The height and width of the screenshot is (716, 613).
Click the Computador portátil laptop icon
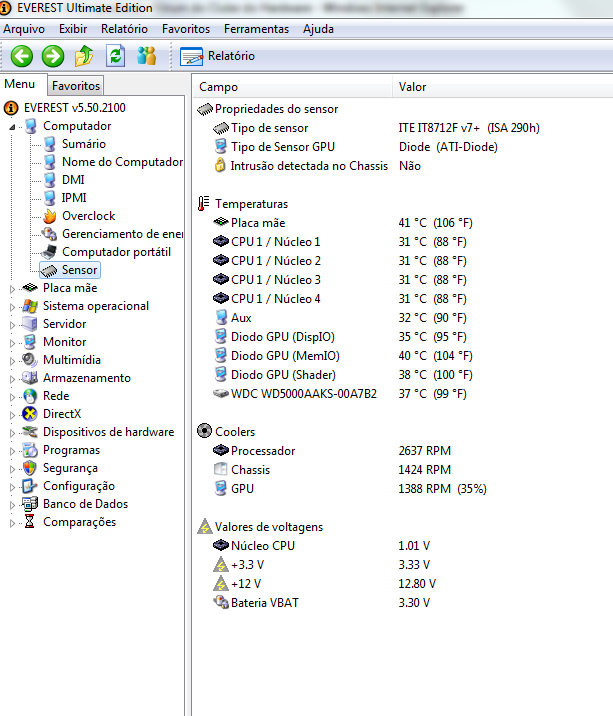point(49,252)
